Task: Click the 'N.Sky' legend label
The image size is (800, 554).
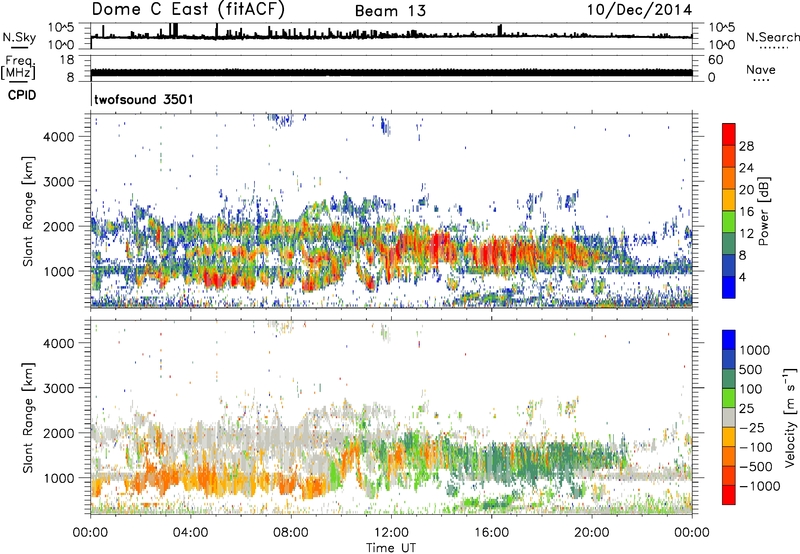Action: coord(19,37)
